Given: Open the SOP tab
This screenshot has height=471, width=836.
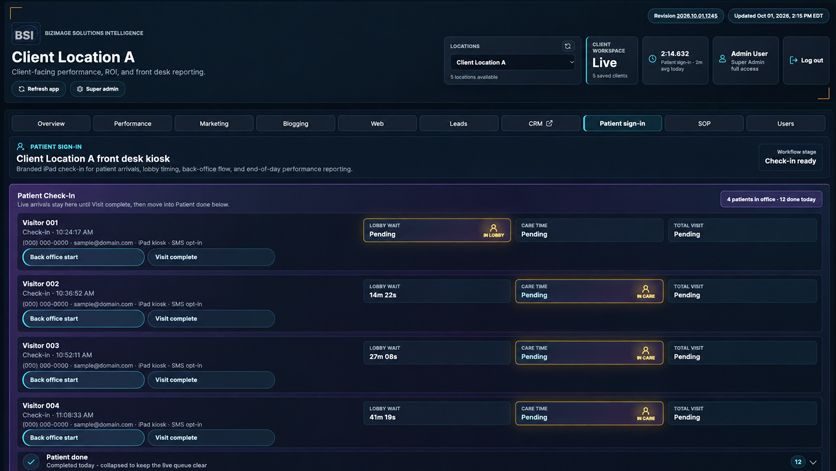Looking at the screenshot, I should point(704,123).
